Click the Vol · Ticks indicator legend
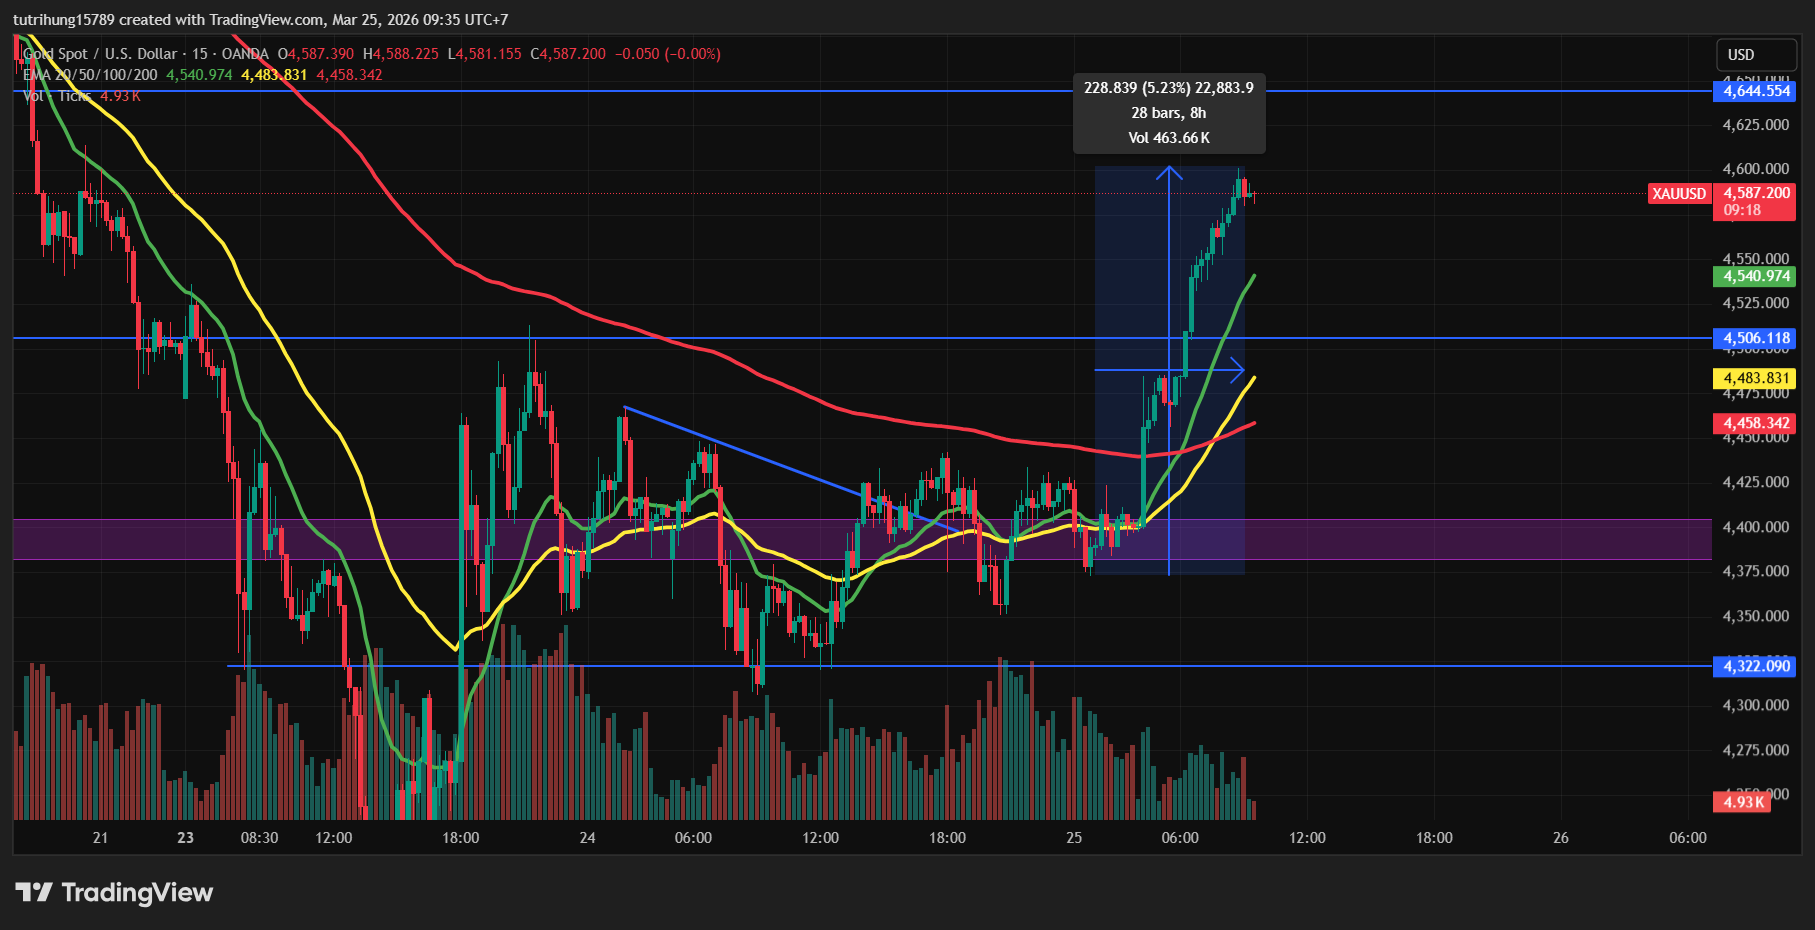The image size is (1815, 930). [57, 96]
